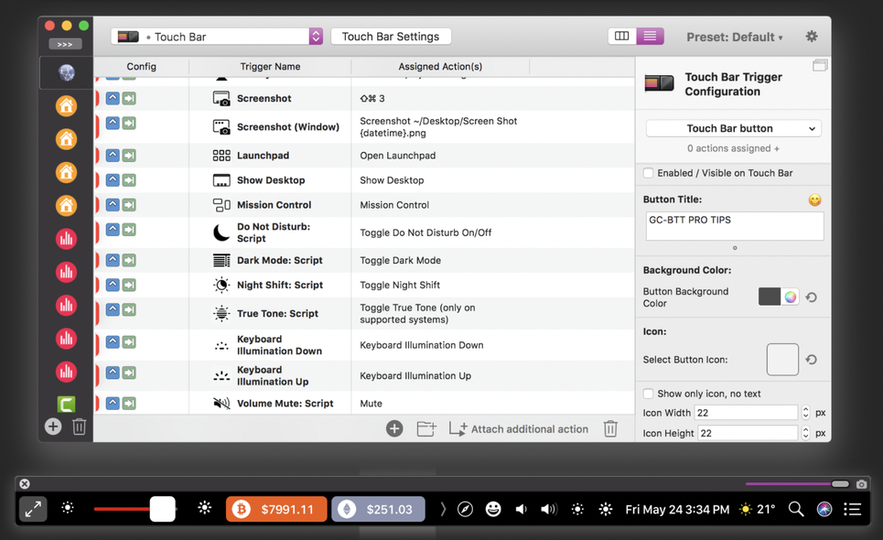This screenshot has width=883, height=540.
Task: Click '0 actions assigned +' link
Action: pyautogui.click(x=733, y=149)
